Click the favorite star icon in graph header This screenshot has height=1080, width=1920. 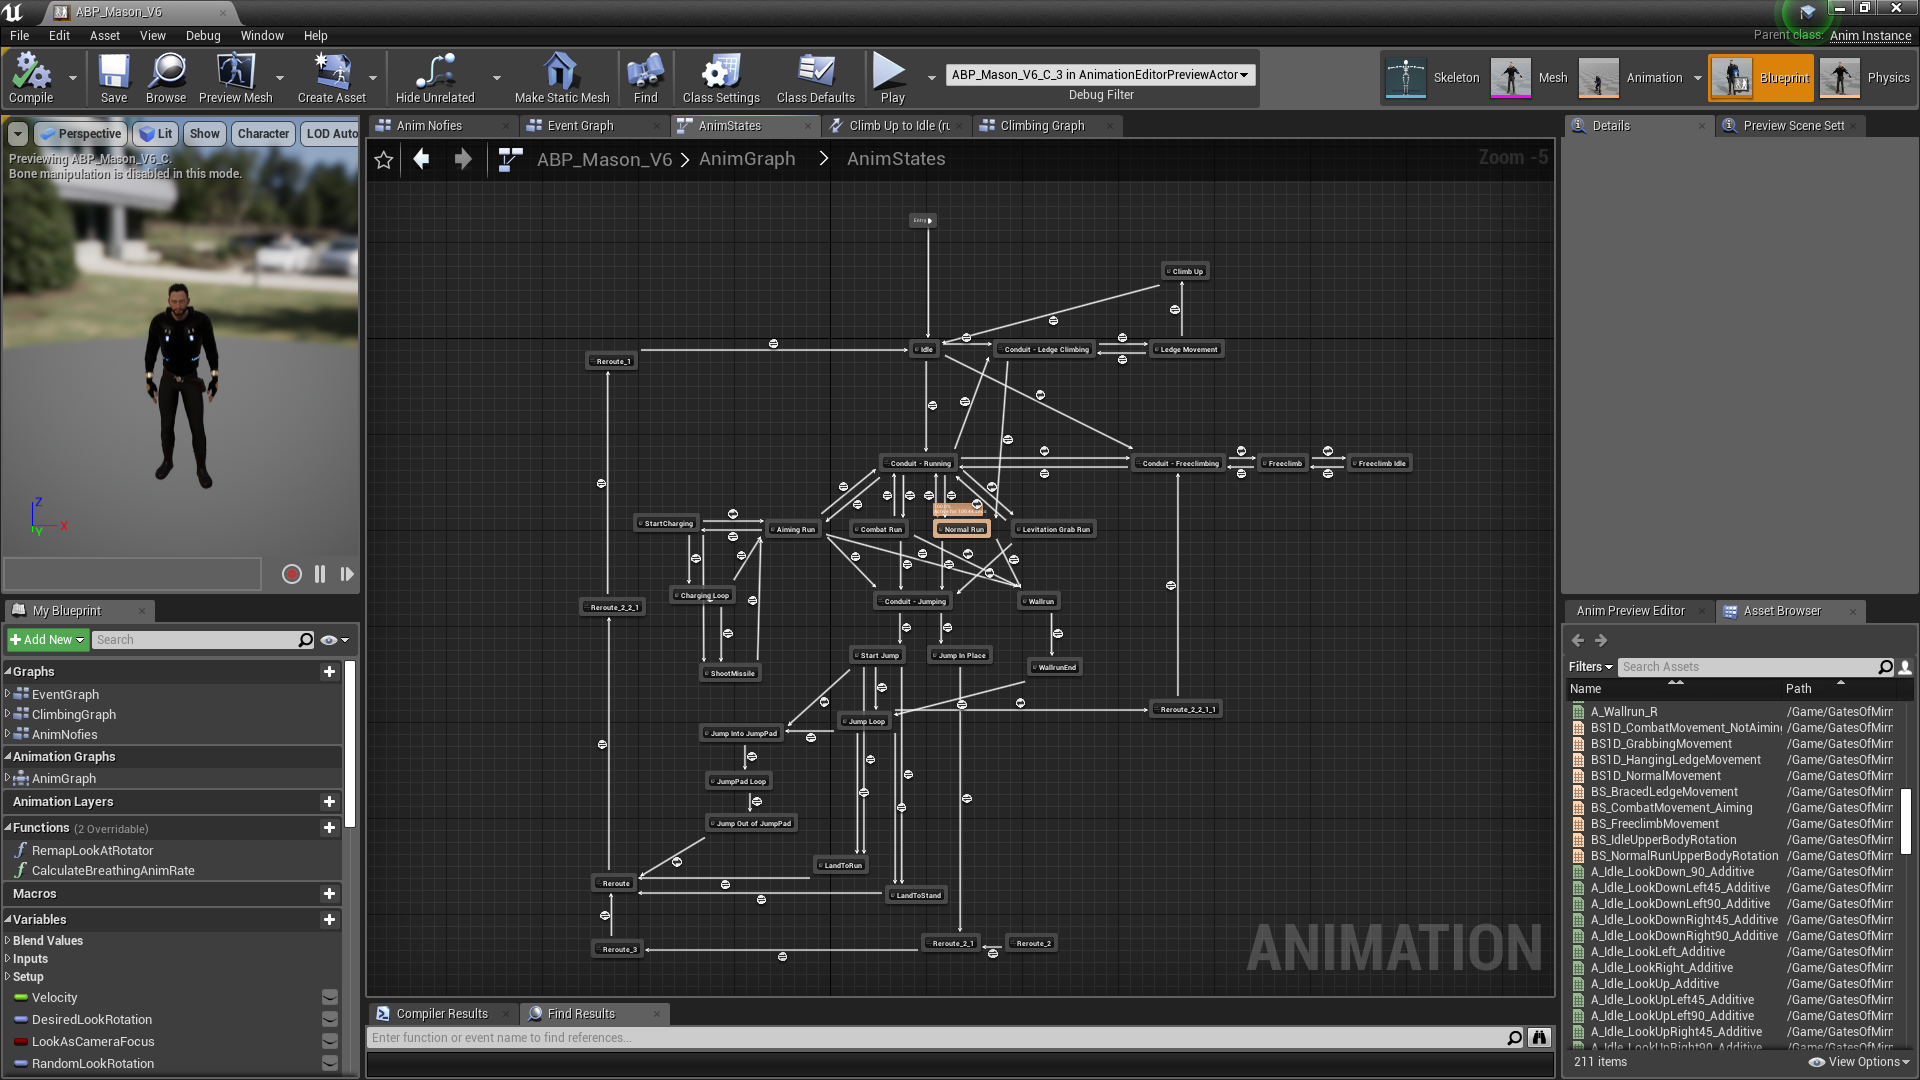point(384,160)
